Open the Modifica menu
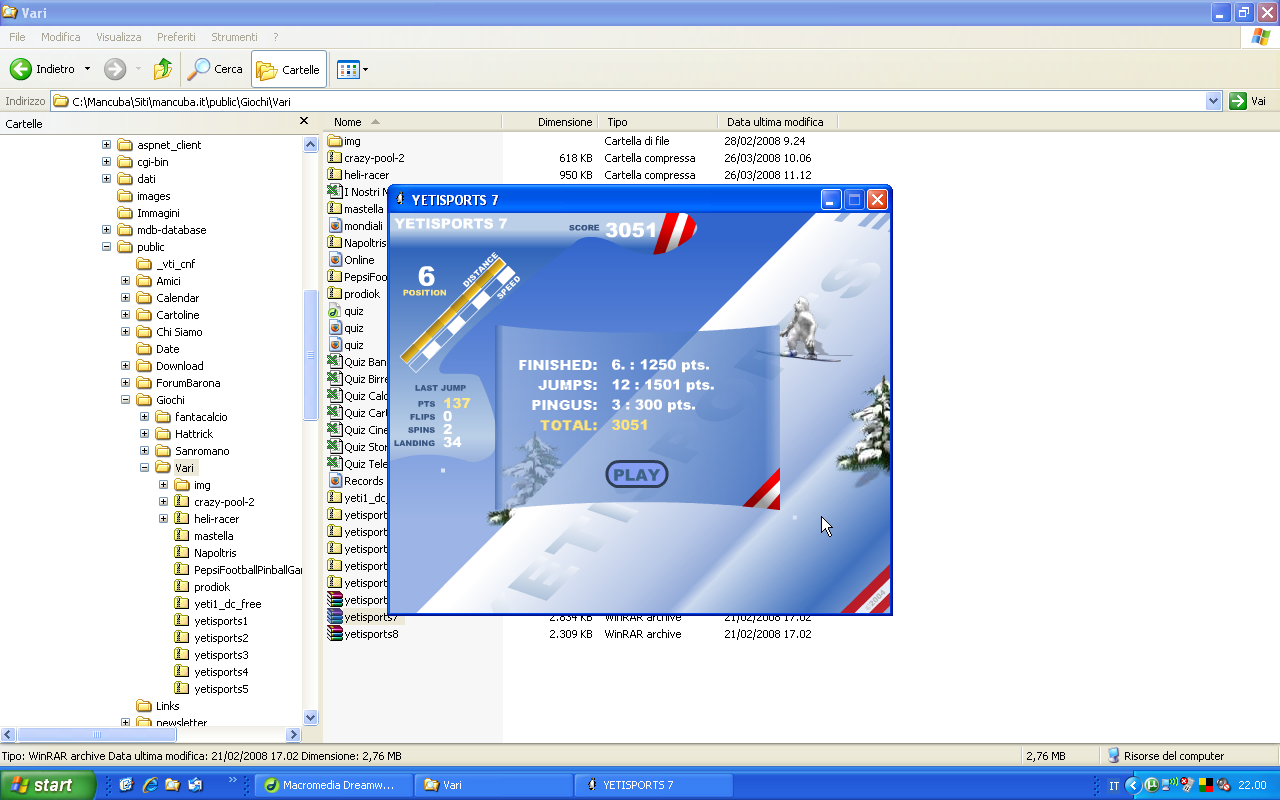Screen dimensions: 1280x800 click(x=60, y=37)
